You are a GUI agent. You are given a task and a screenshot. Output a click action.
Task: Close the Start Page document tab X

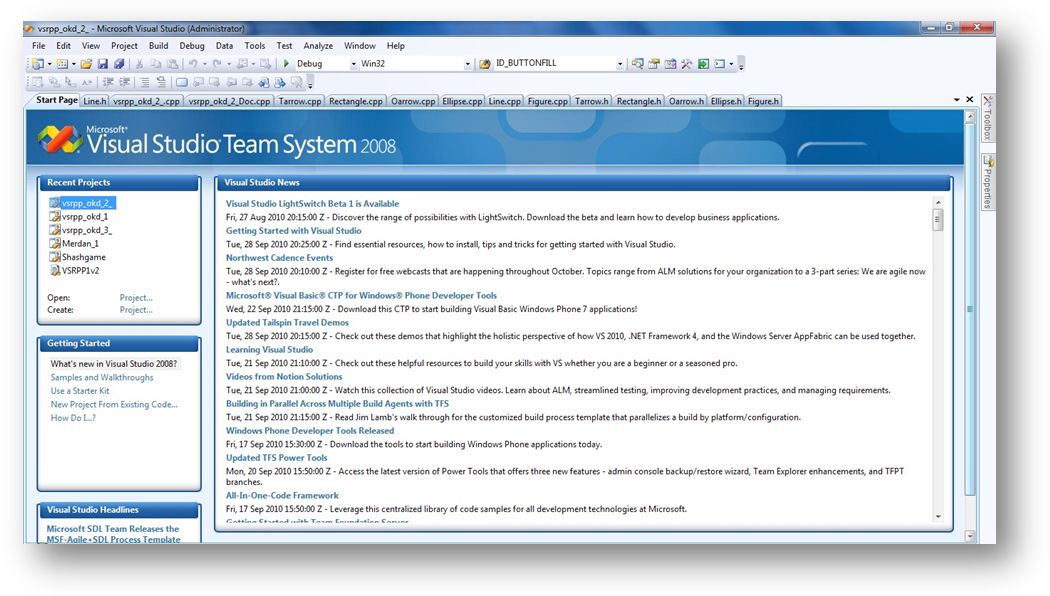[969, 99]
